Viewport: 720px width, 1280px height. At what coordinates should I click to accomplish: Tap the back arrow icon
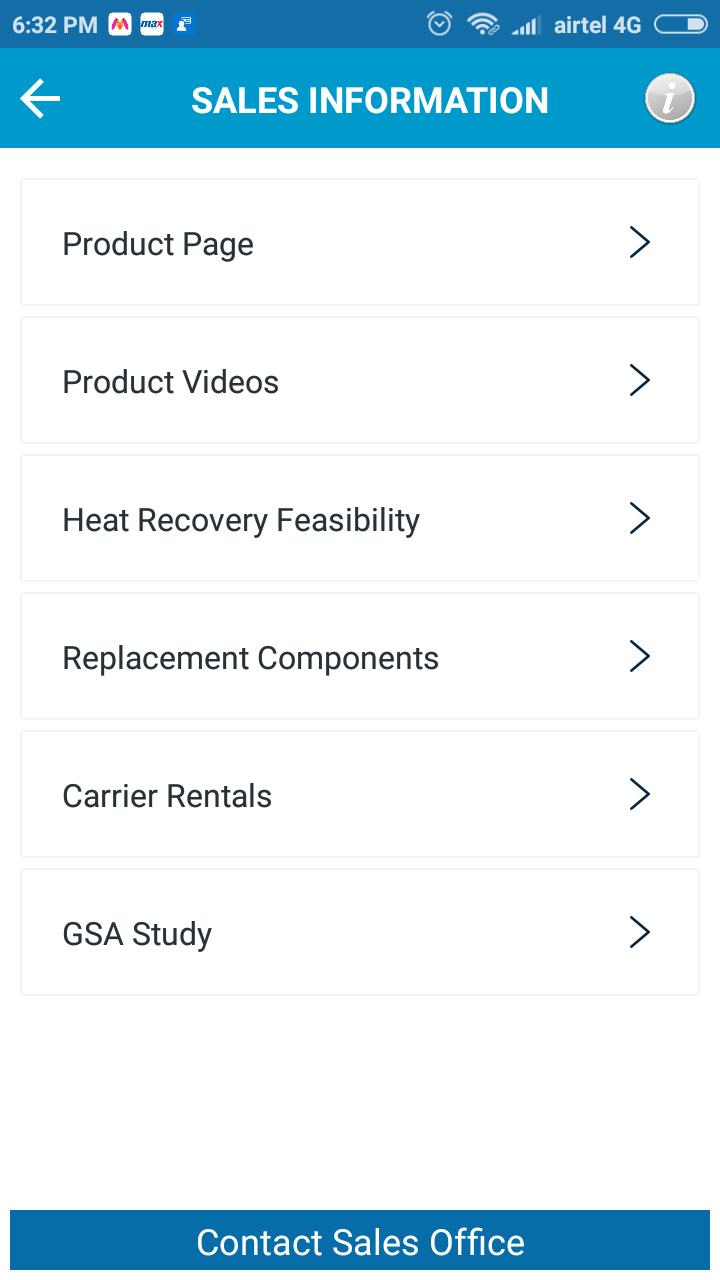40,99
